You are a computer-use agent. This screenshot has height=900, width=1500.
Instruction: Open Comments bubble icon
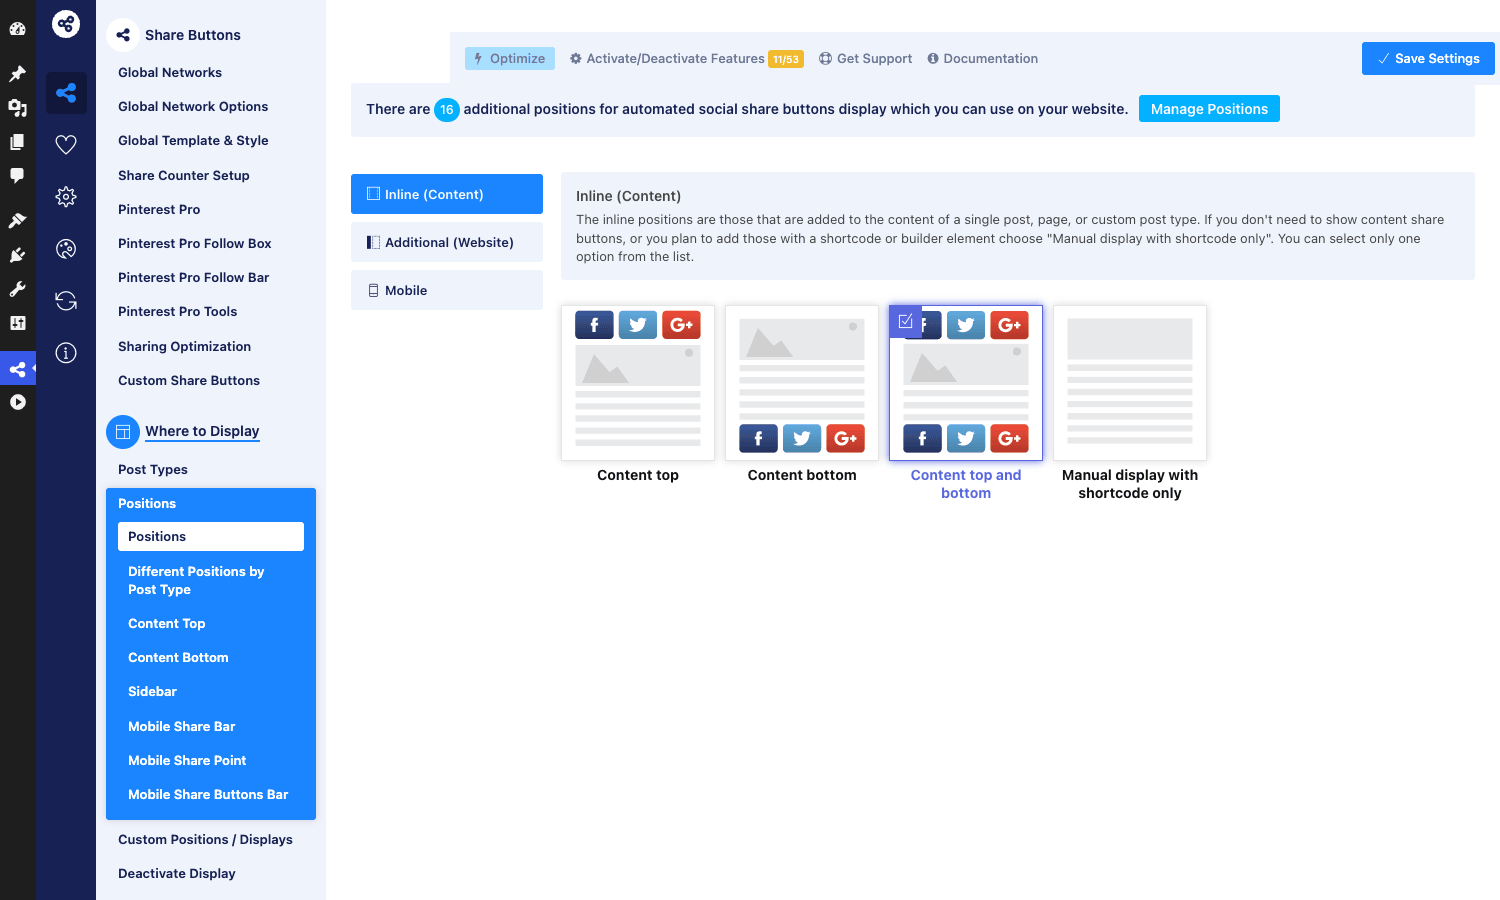point(17,176)
